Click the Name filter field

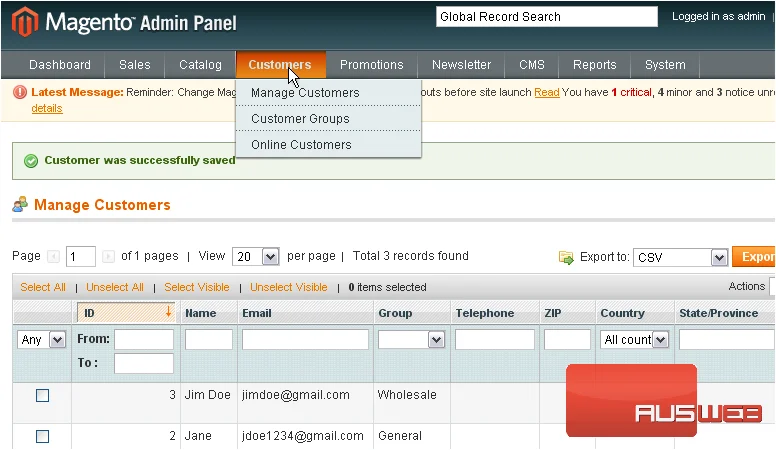[209, 340]
